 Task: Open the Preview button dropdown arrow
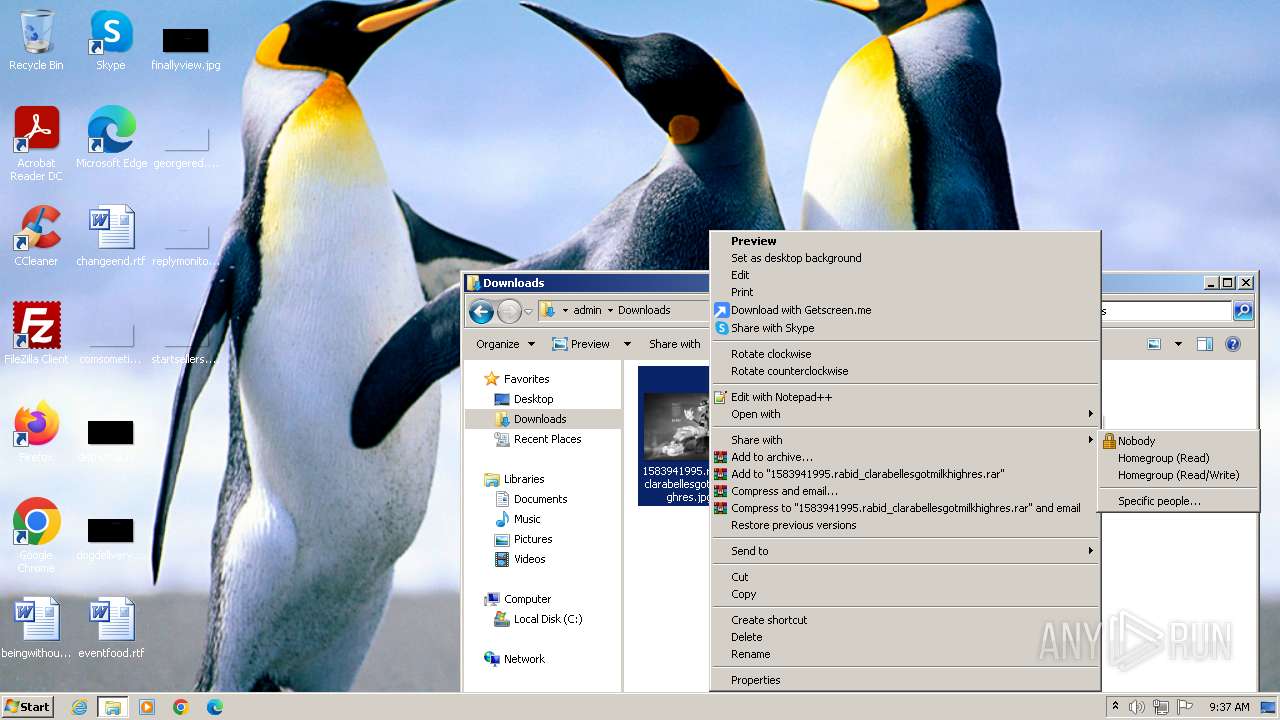tap(627, 344)
